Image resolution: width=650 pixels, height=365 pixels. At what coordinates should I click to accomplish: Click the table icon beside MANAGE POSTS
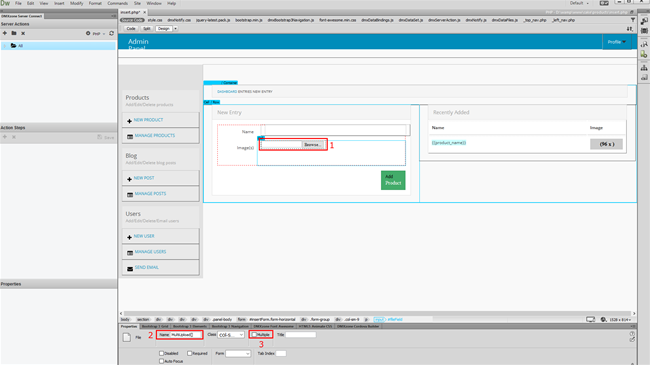click(x=130, y=195)
